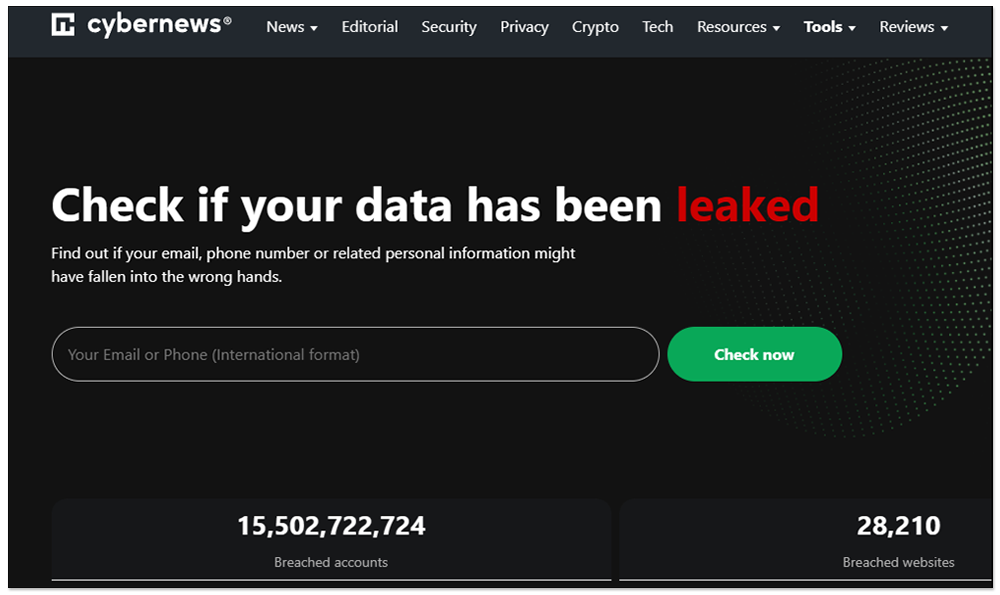Click the Breached websites counter card
Viewport: 1000px width, 595px height.
pos(806,540)
